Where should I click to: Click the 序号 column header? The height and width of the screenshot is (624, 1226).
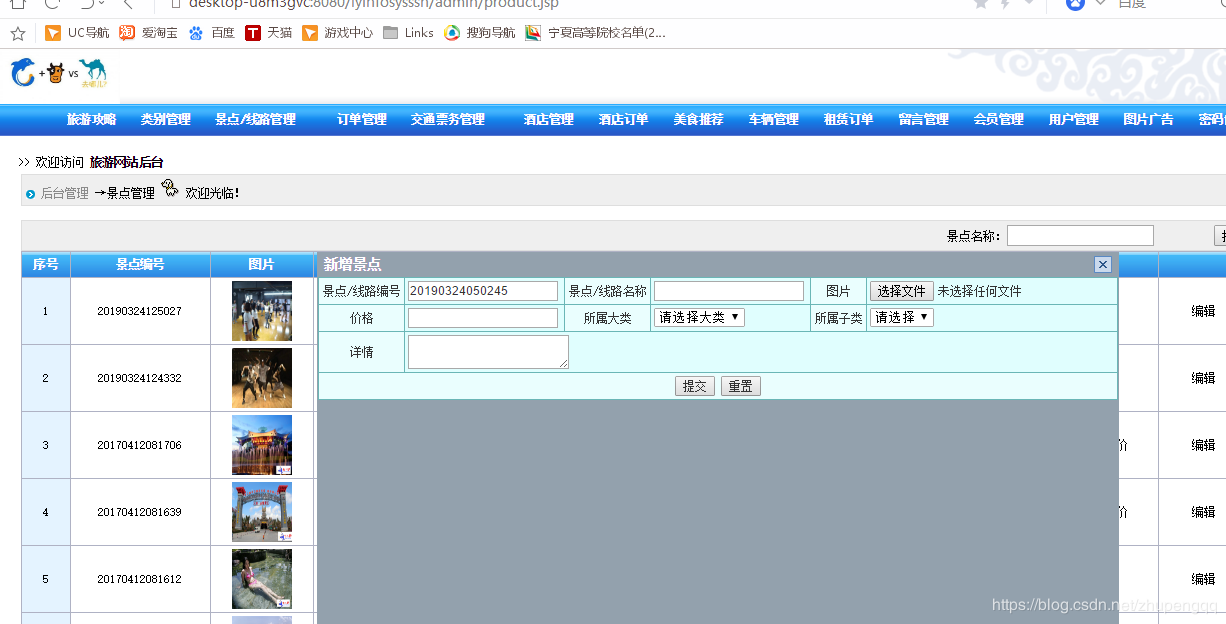pyautogui.click(x=45, y=264)
